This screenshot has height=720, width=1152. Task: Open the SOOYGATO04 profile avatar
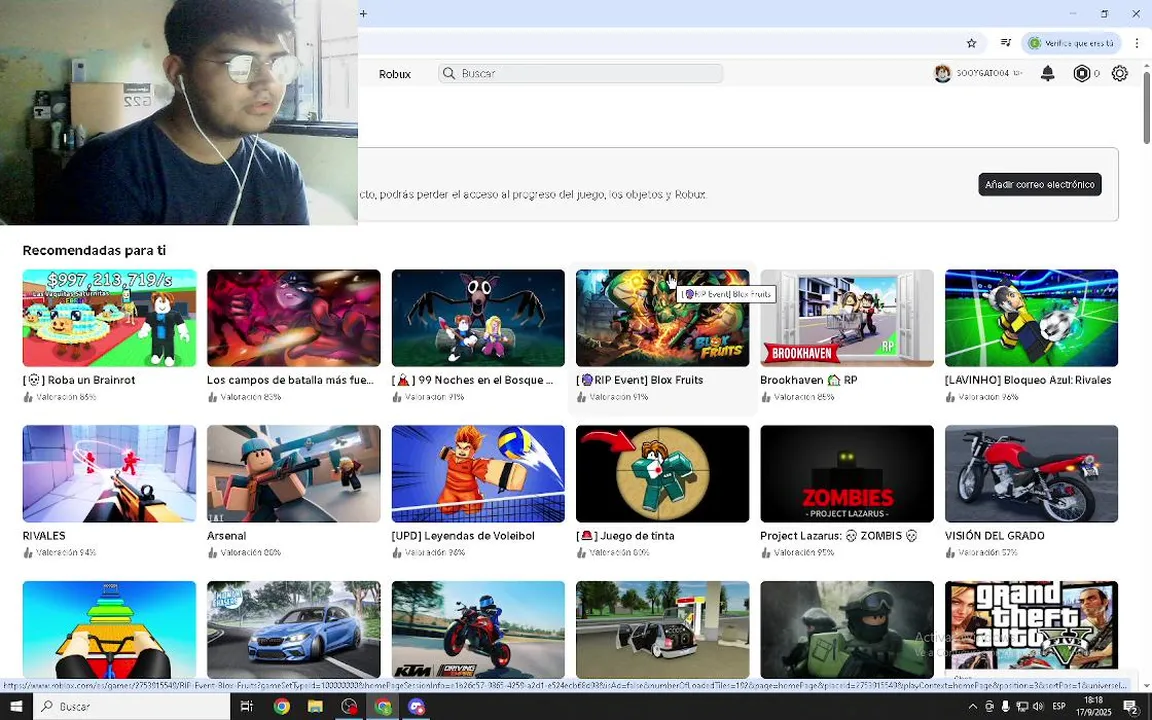pyautogui.click(x=942, y=73)
